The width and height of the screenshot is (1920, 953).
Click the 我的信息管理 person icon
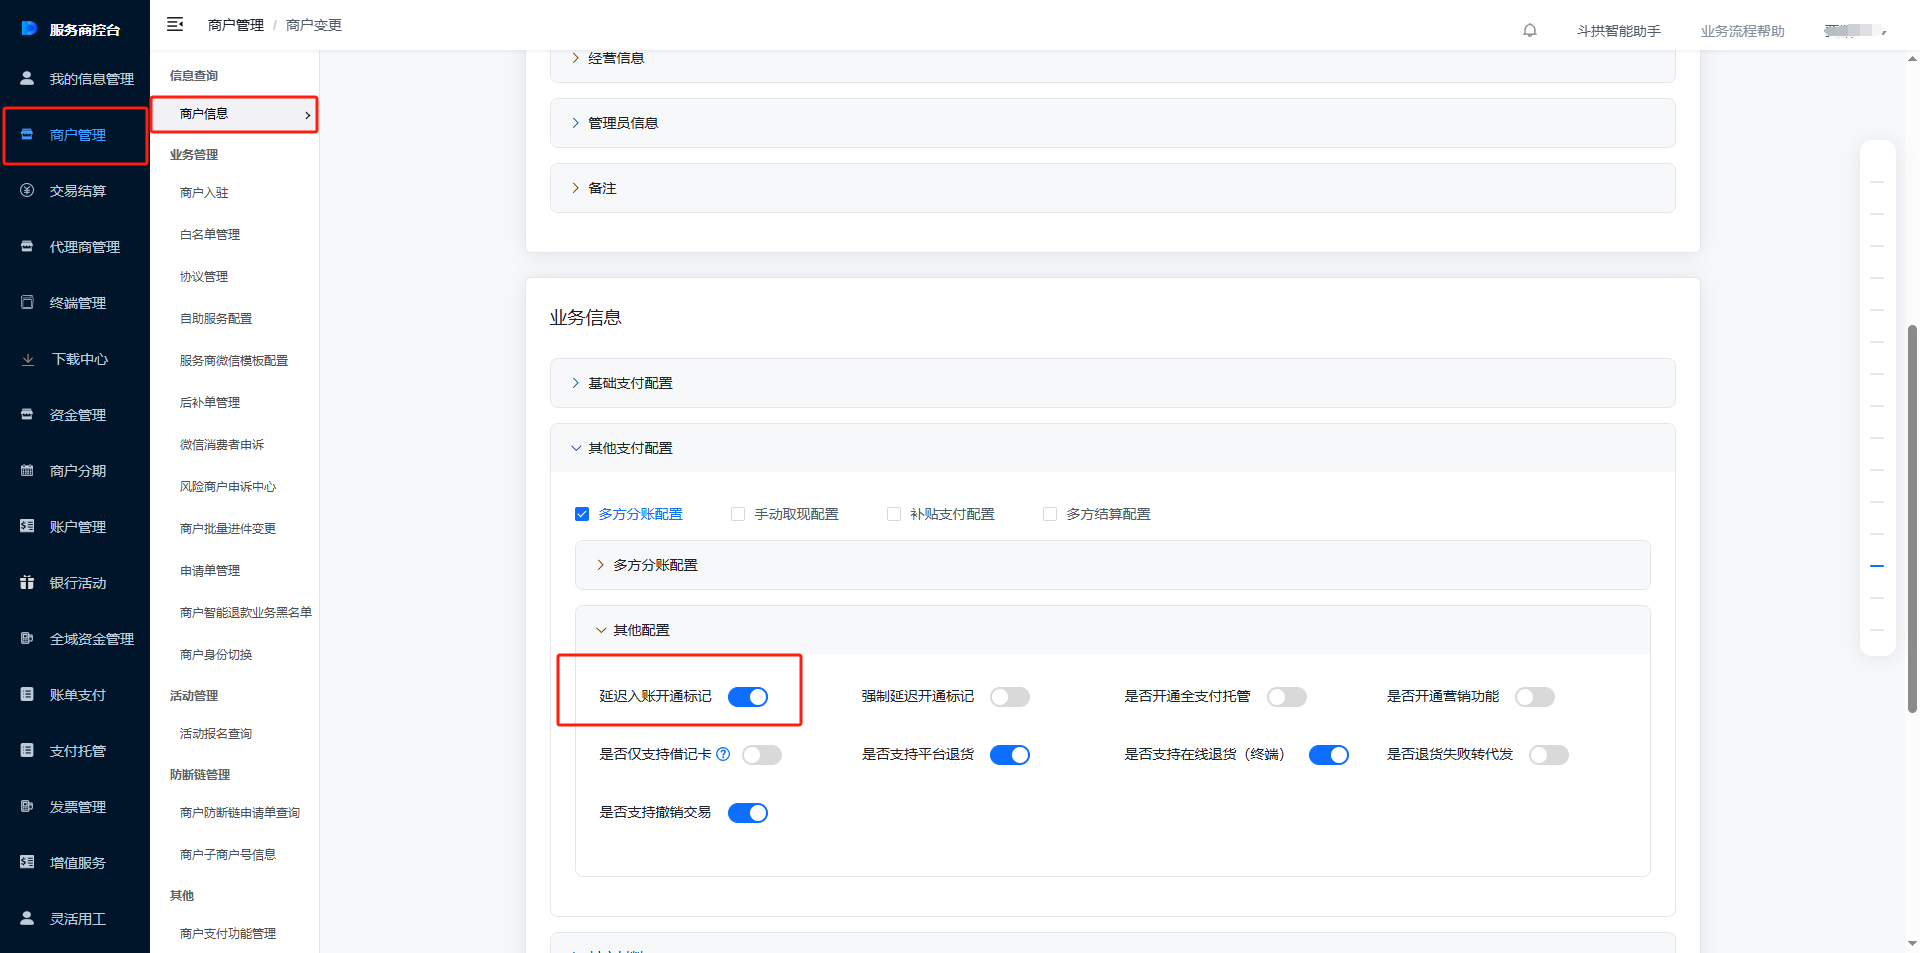(x=27, y=78)
